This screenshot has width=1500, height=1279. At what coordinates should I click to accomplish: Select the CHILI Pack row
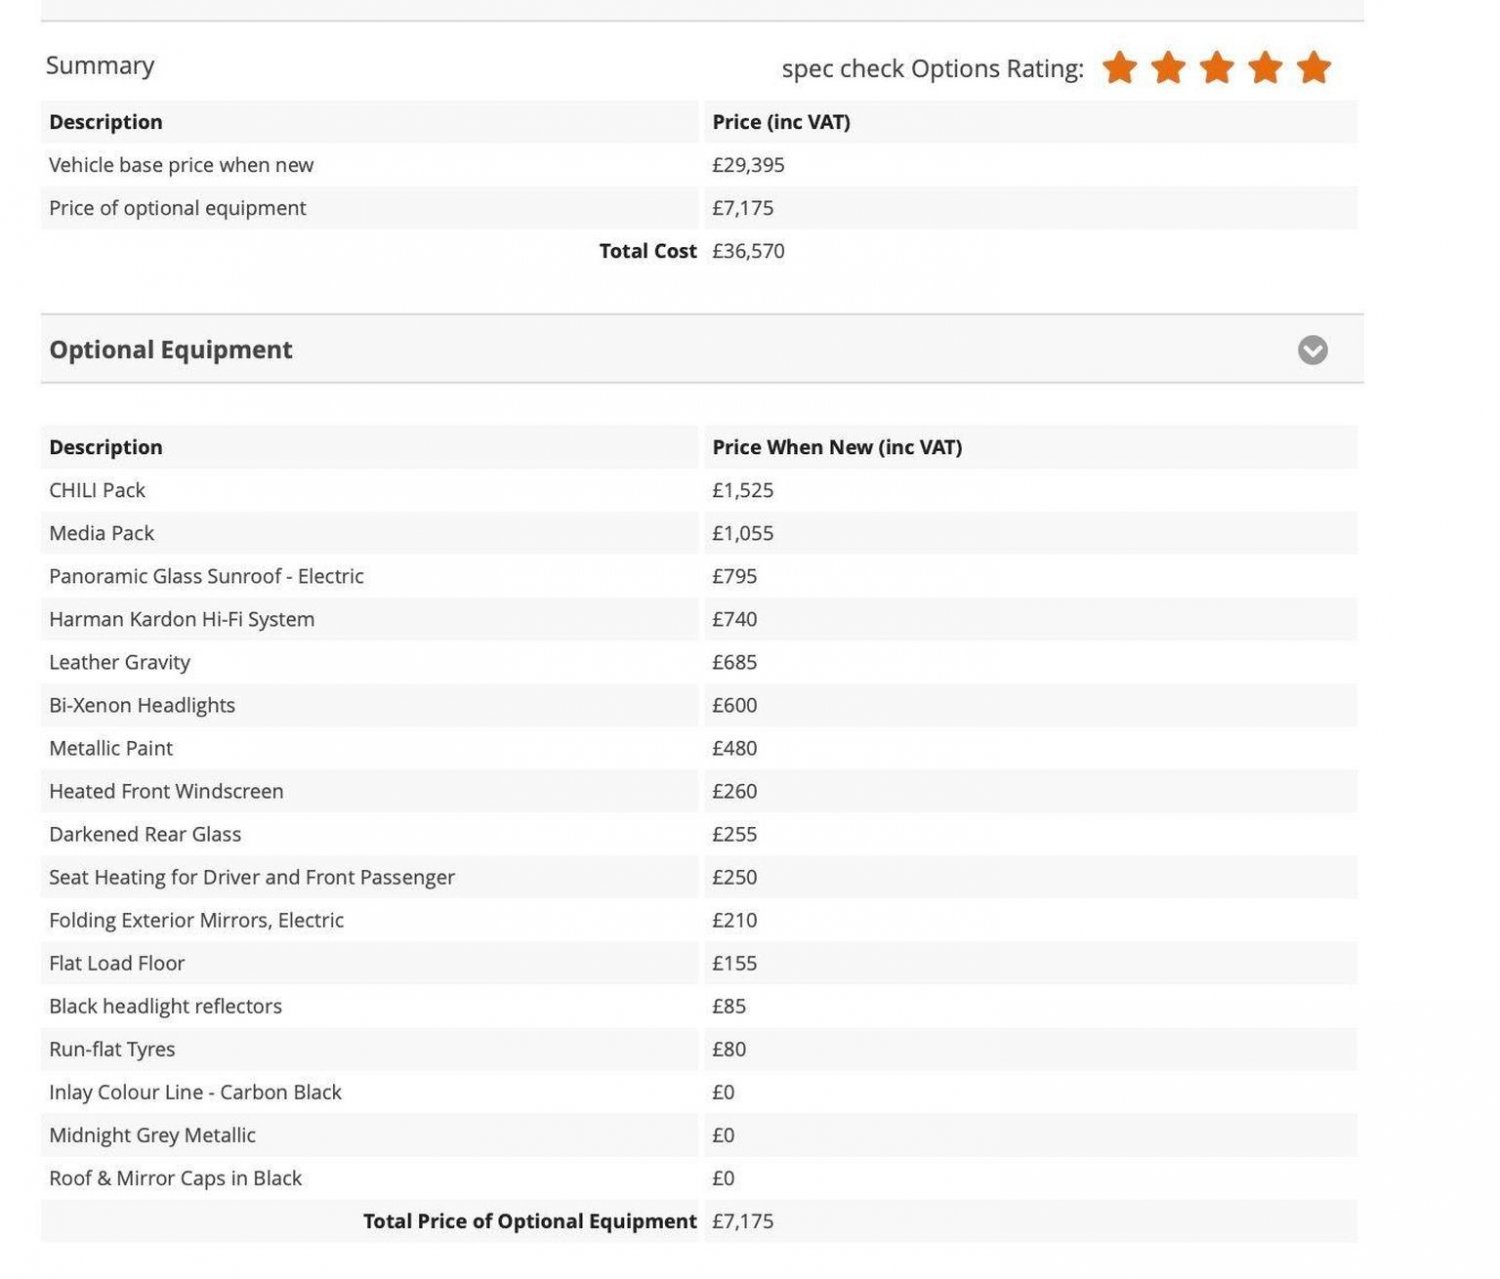point(699,490)
